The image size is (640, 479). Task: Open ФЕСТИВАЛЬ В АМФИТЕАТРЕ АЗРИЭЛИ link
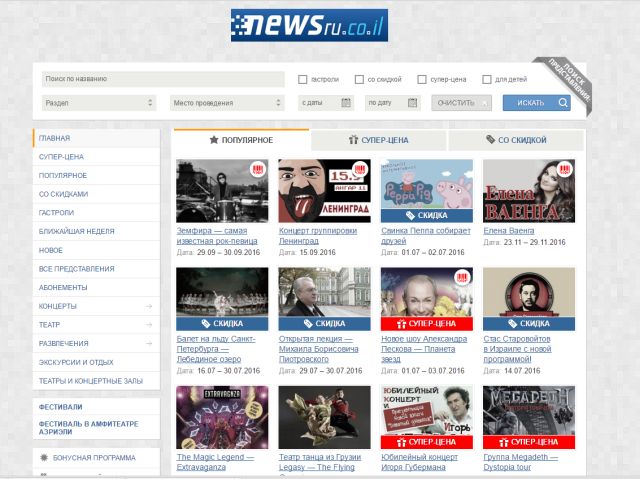coord(89,428)
